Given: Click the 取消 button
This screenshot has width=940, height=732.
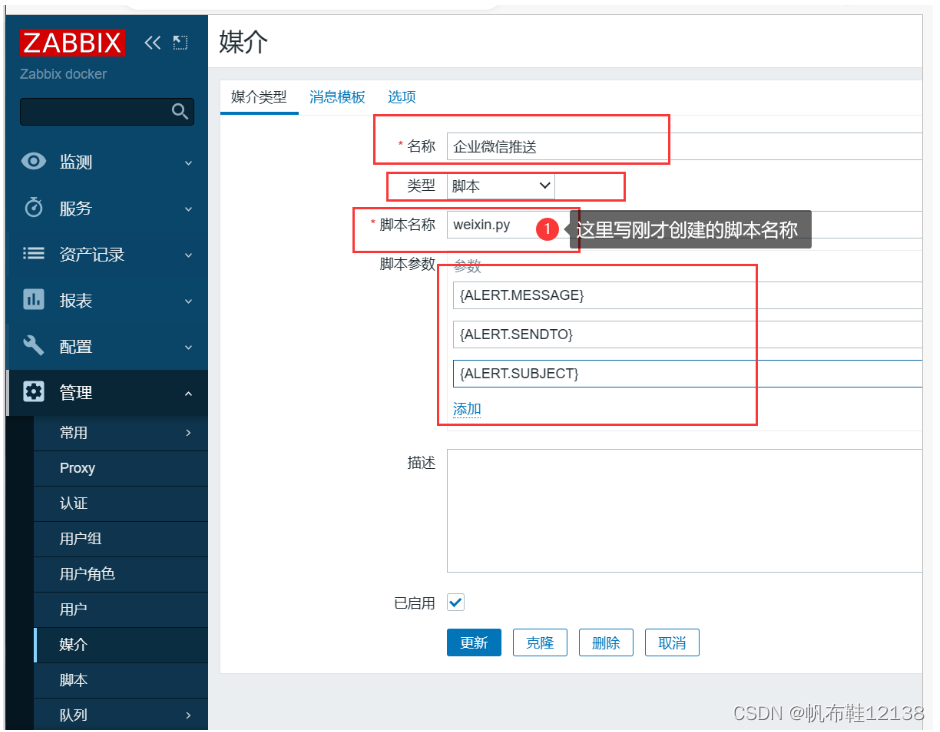Looking at the screenshot, I should (x=671, y=643).
